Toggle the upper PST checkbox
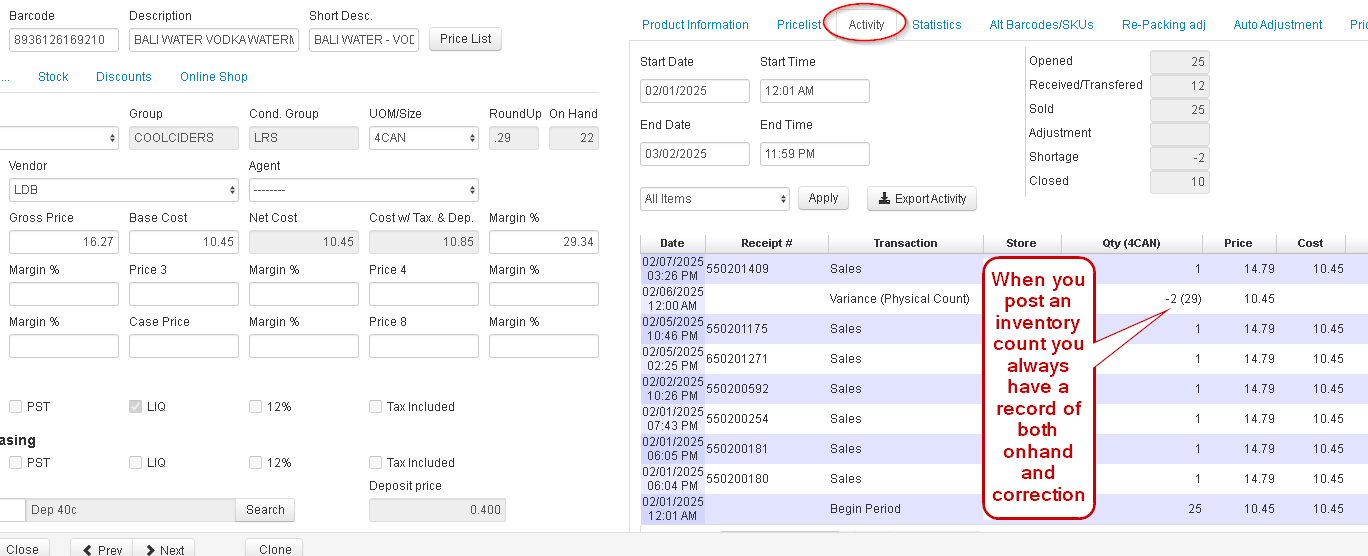 tap(15, 407)
